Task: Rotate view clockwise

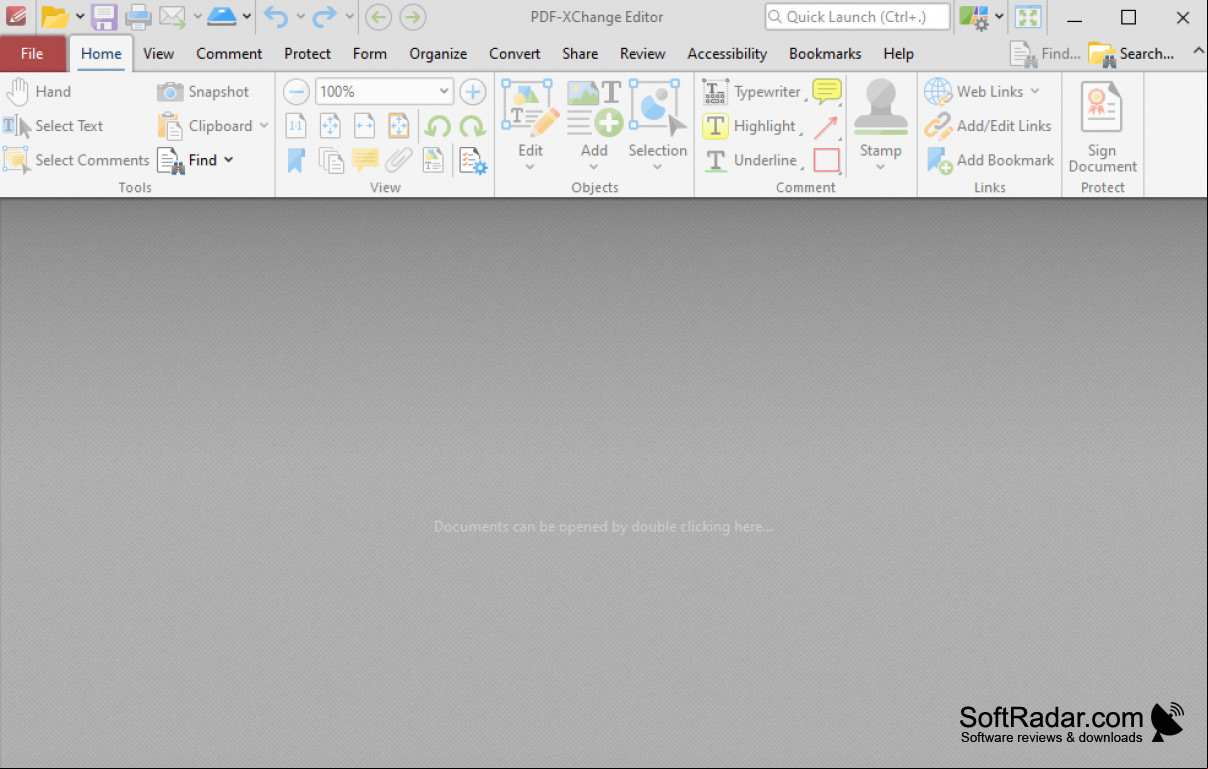Action: click(472, 126)
